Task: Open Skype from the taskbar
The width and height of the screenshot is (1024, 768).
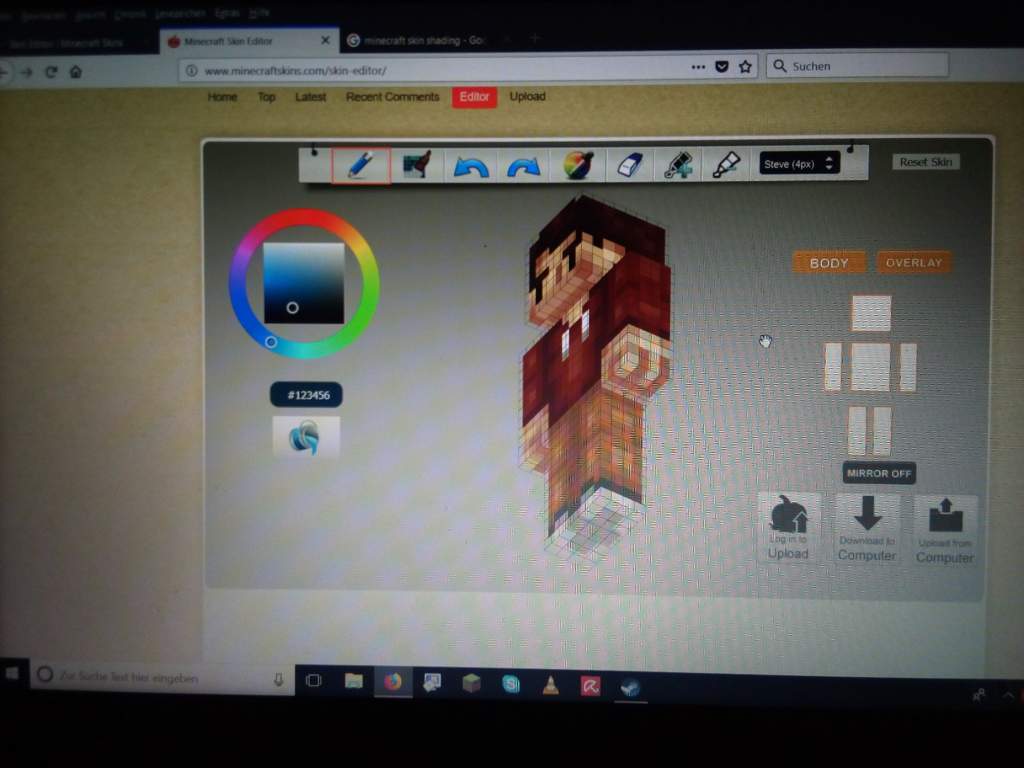Action: tap(511, 684)
